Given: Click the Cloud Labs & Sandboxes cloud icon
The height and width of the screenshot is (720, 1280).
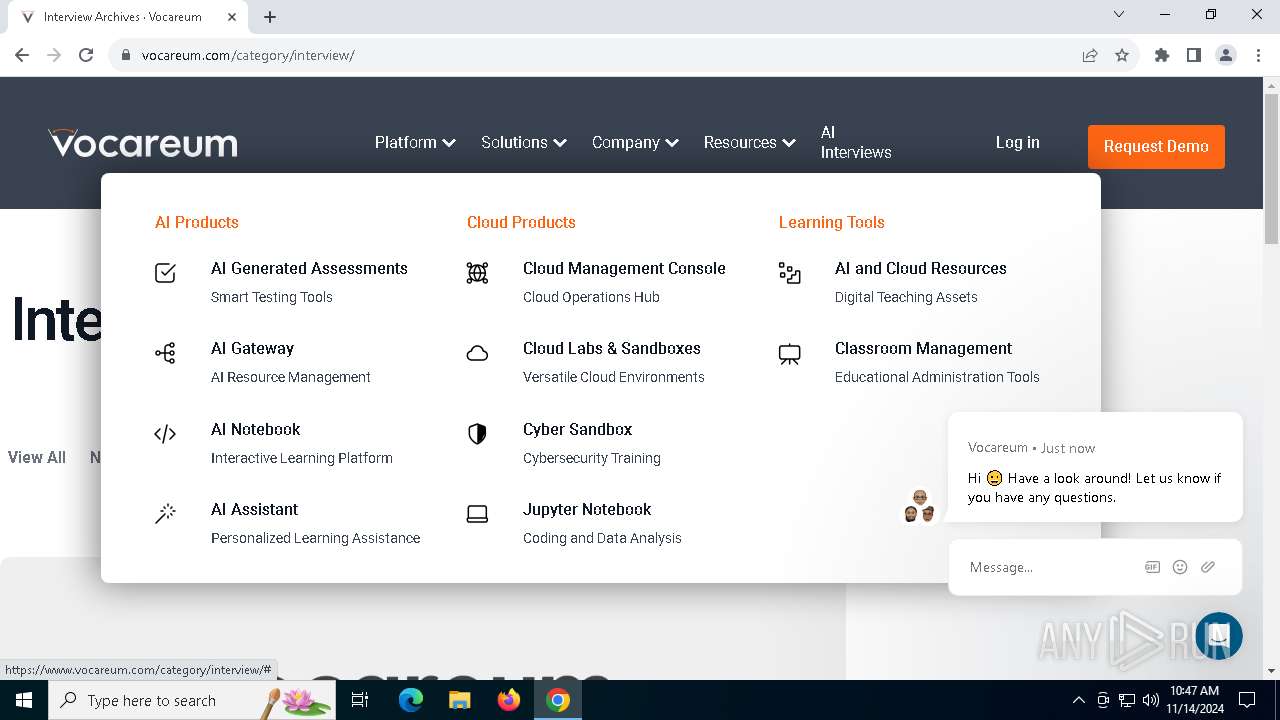Looking at the screenshot, I should (x=477, y=353).
